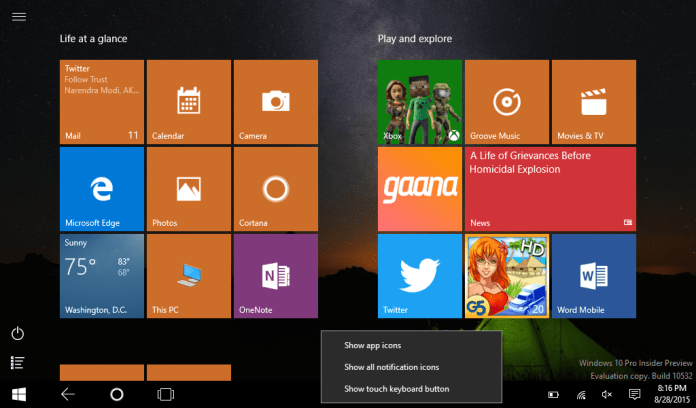Click the Windows Start button
Viewport: 696px width, 408px height.
tap(19, 394)
